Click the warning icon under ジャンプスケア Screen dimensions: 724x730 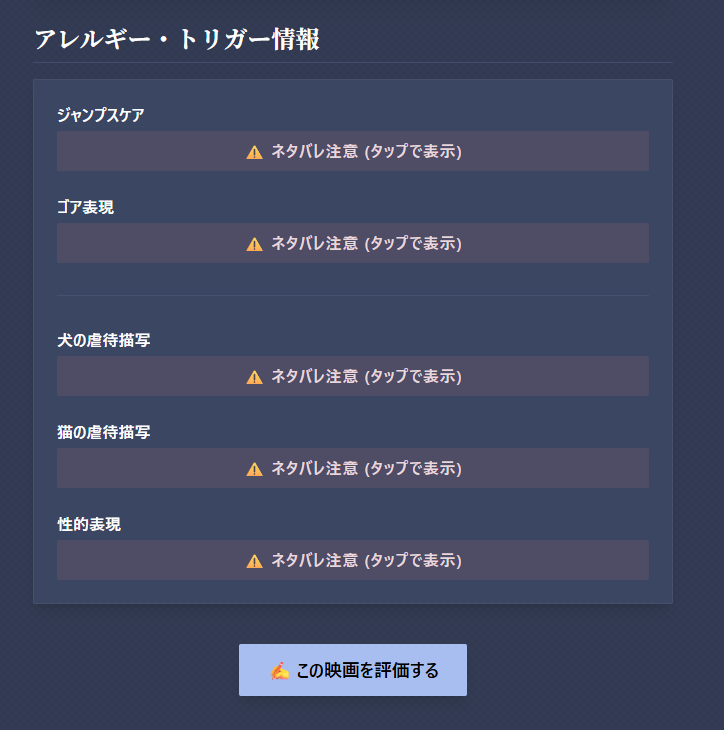(254, 152)
